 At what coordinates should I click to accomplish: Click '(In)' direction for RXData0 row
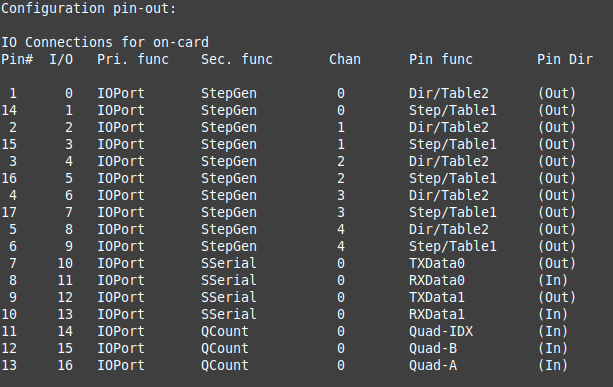tap(553, 280)
